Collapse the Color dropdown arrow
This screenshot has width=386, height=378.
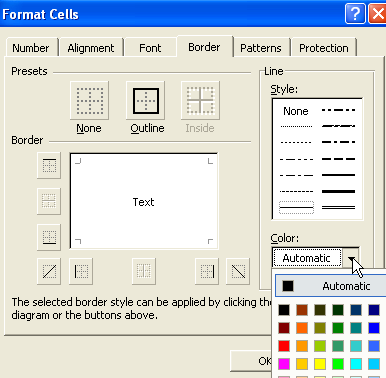(x=351, y=258)
